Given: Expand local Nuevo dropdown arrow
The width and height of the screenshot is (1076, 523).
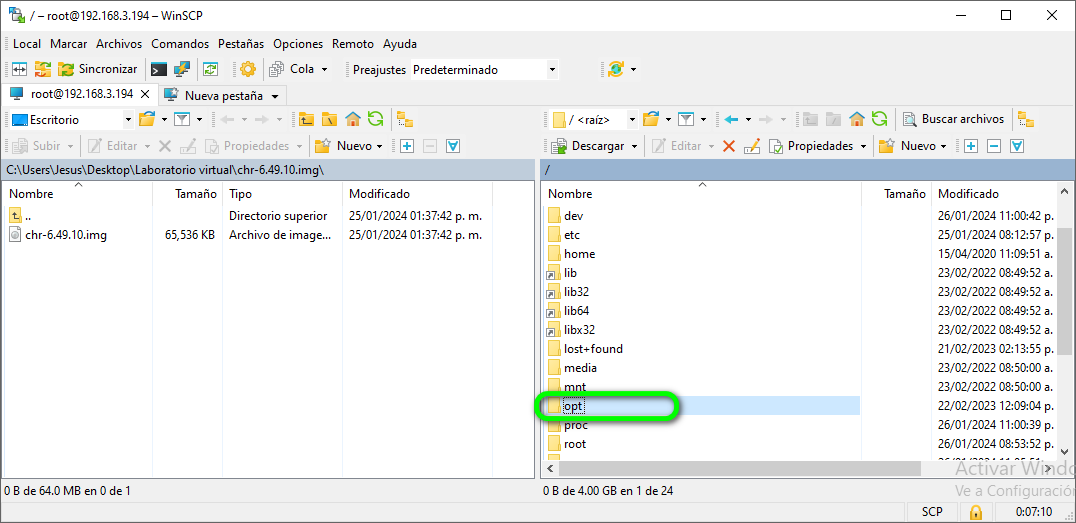Looking at the screenshot, I should click(379, 146).
